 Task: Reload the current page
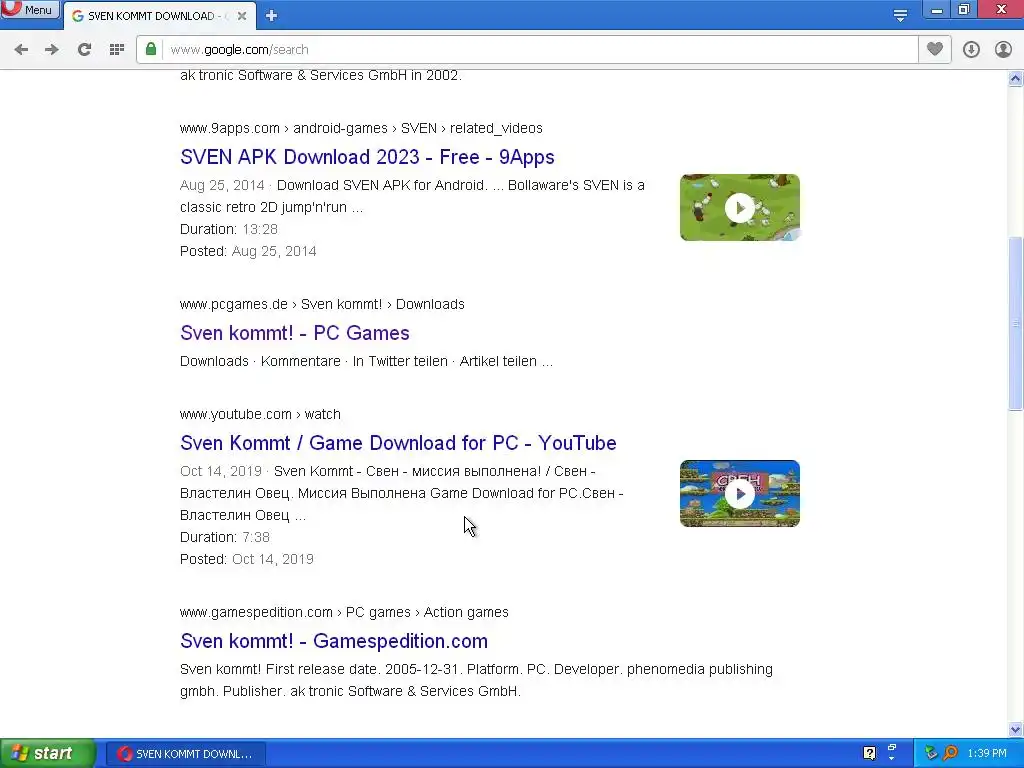[x=84, y=50]
